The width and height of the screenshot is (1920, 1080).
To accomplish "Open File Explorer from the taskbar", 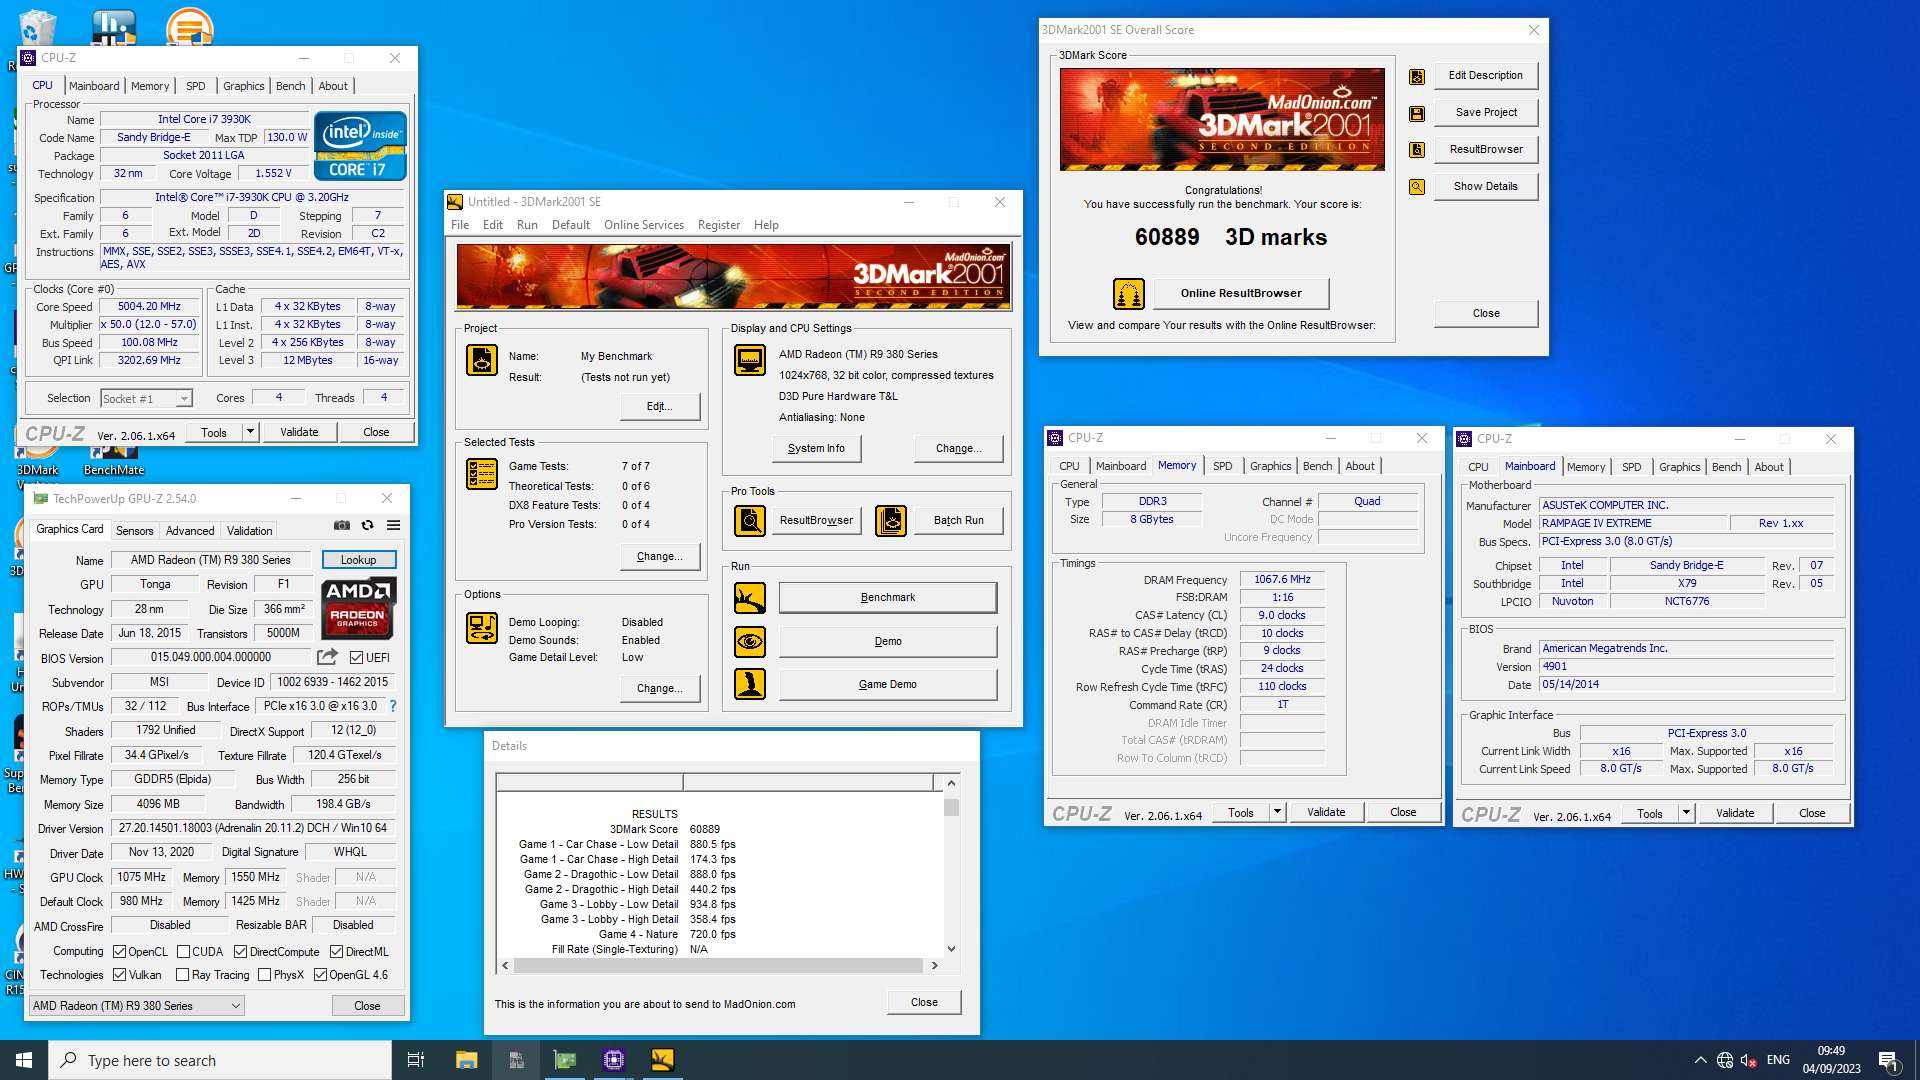I will click(x=466, y=1060).
